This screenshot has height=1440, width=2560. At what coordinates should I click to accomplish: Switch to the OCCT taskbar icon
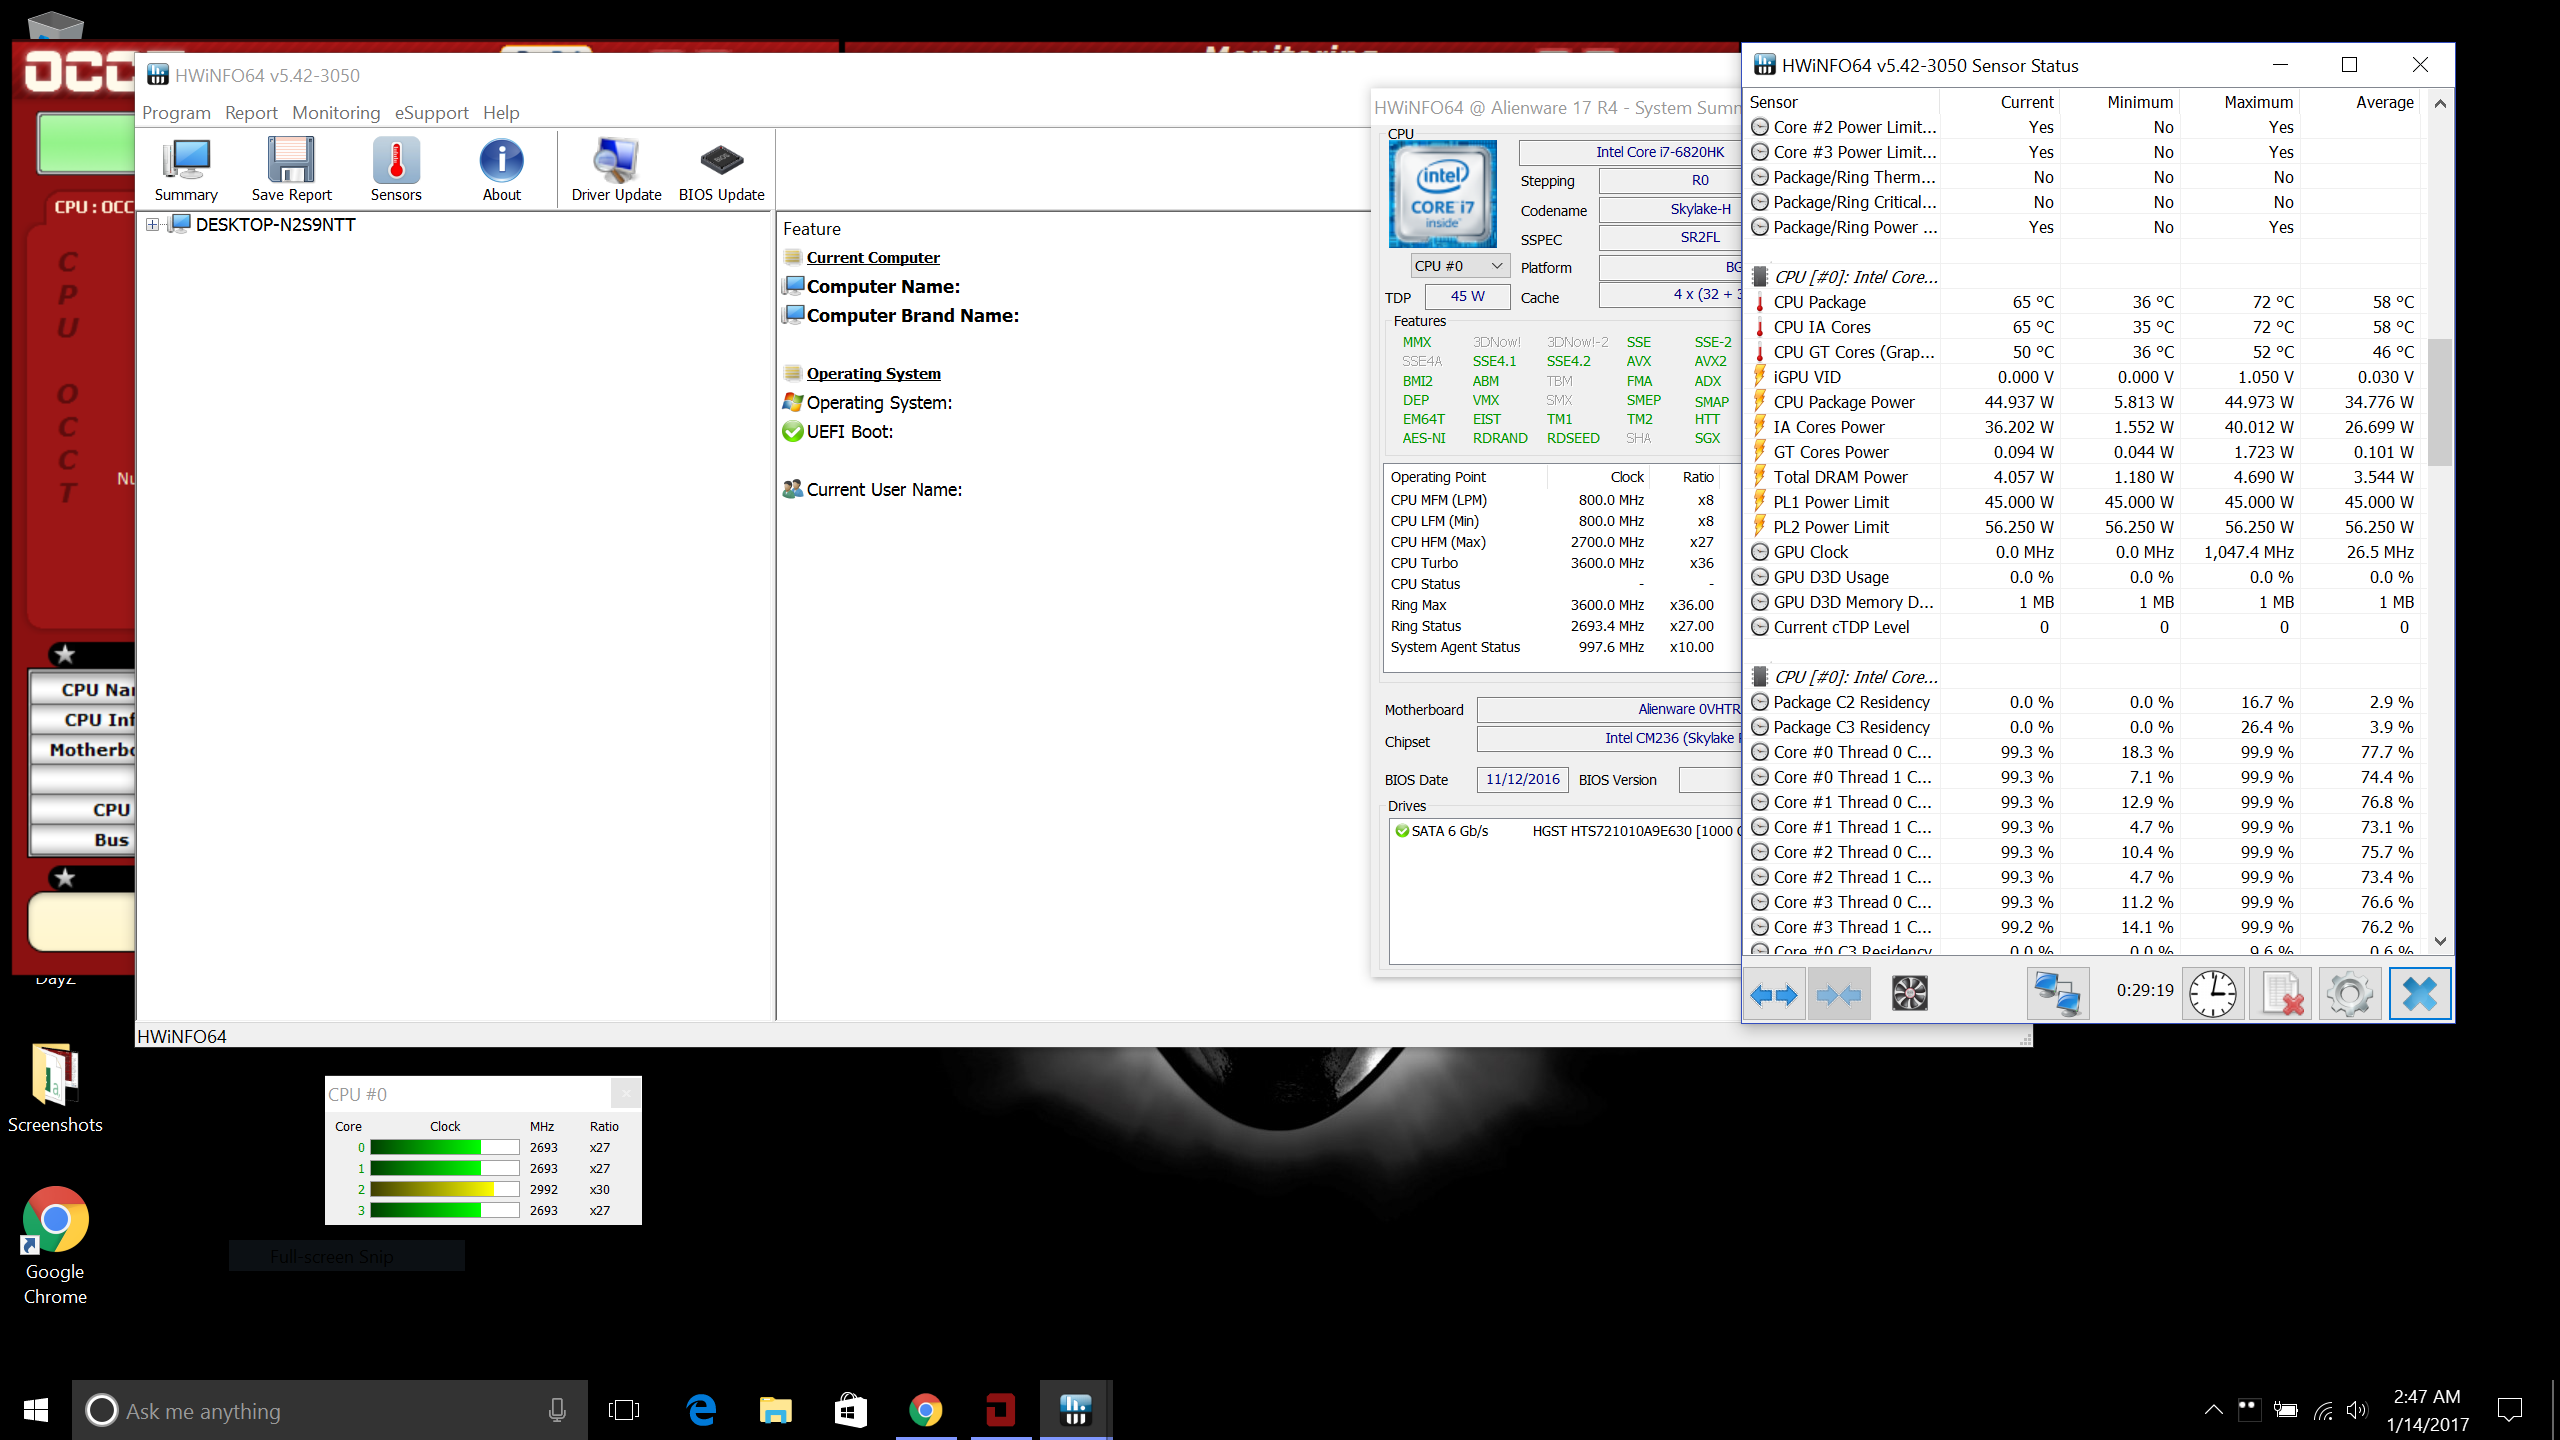[x=1000, y=1410]
